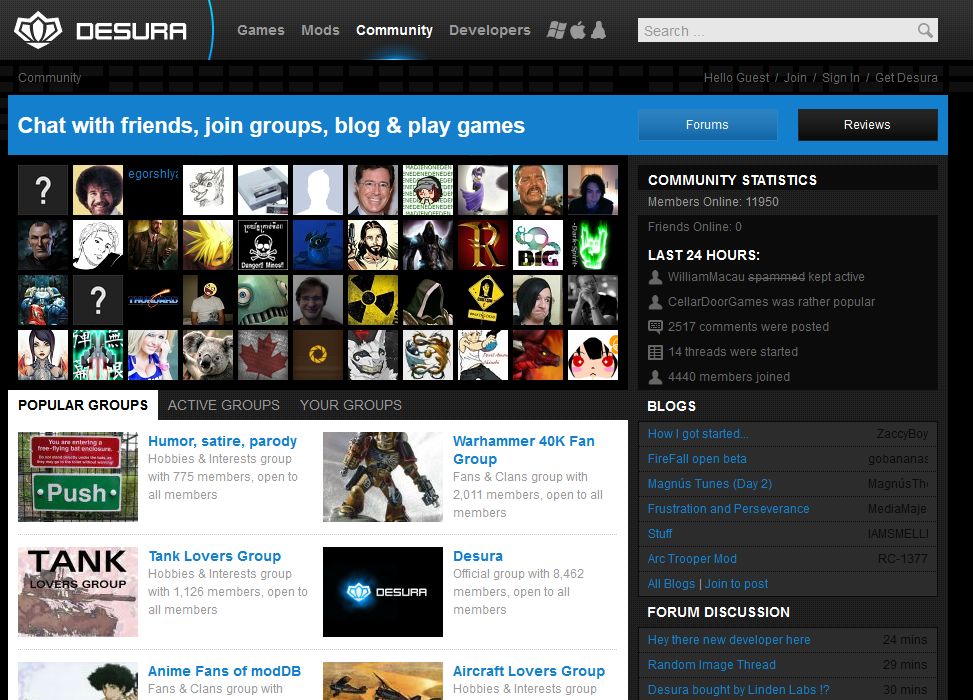973x700 pixels.
Task: Click the search magnifier icon
Action: pyautogui.click(x=925, y=31)
